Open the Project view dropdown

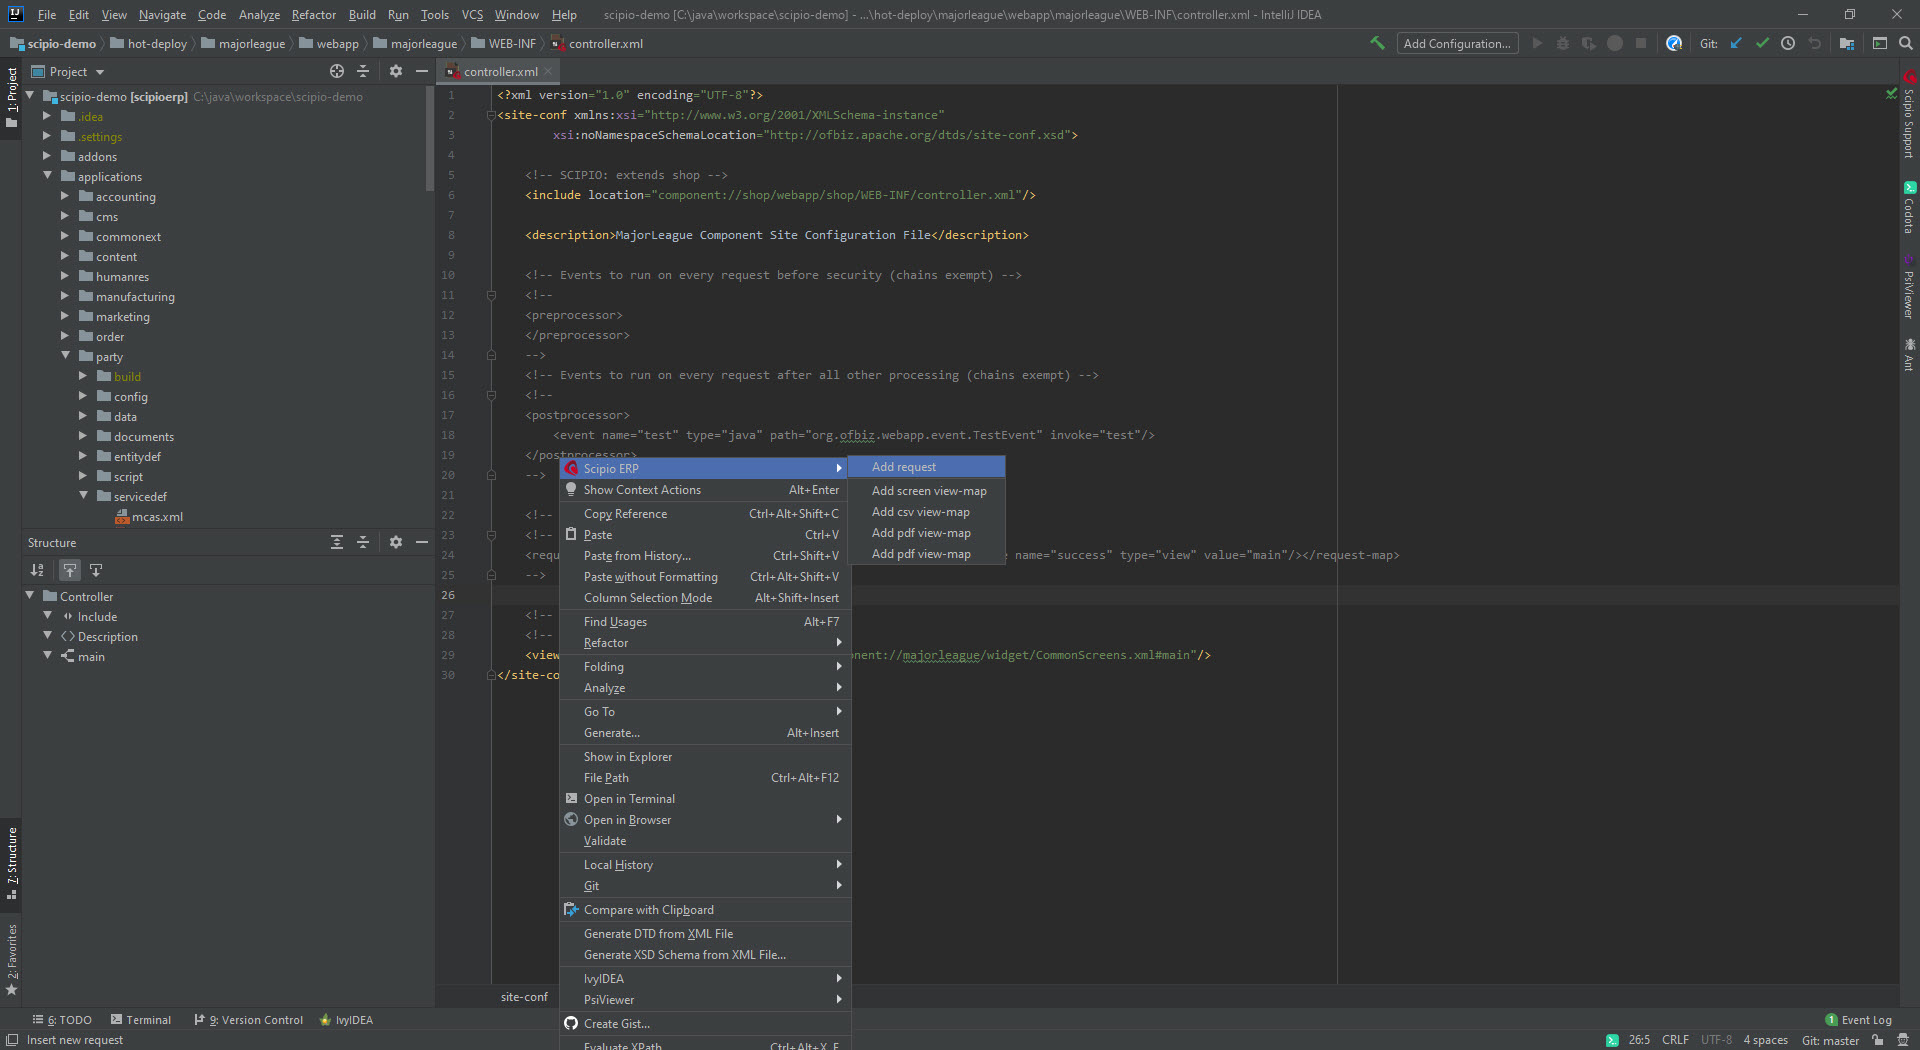pyautogui.click(x=99, y=72)
